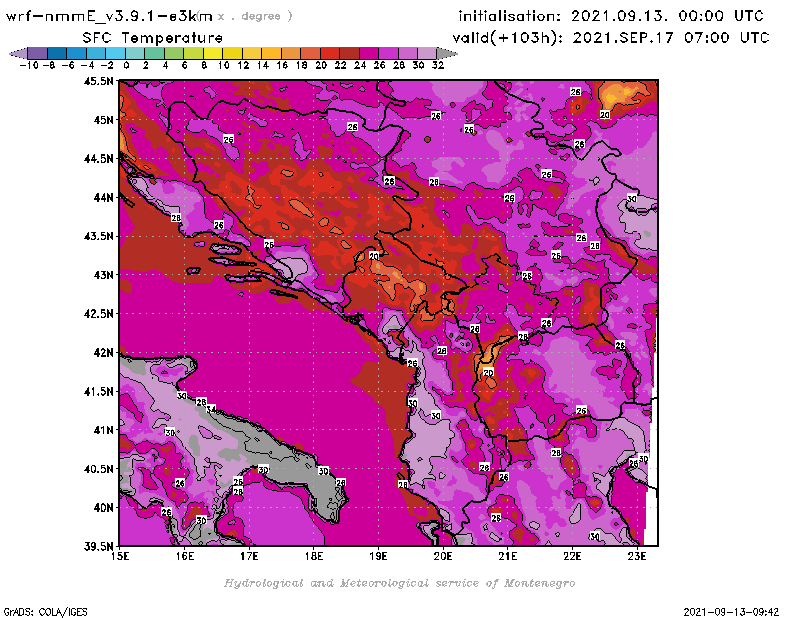Viewport: 800px width, 618px height.
Task: Click the '23E' longitude label
Action: [637, 556]
